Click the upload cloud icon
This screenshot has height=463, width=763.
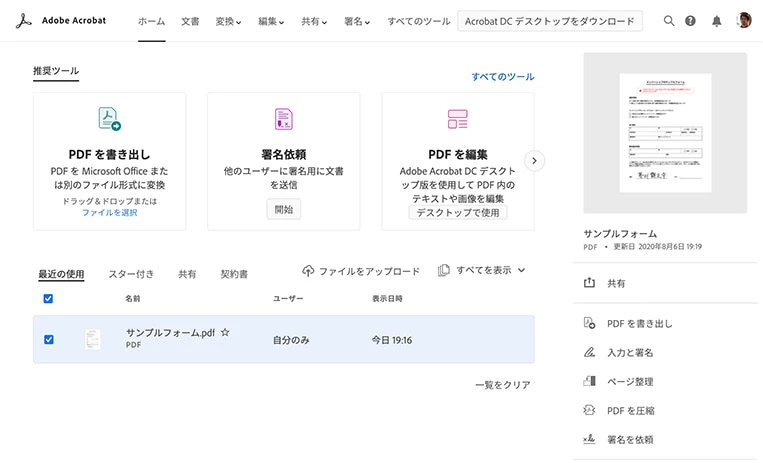click(308, 271)
